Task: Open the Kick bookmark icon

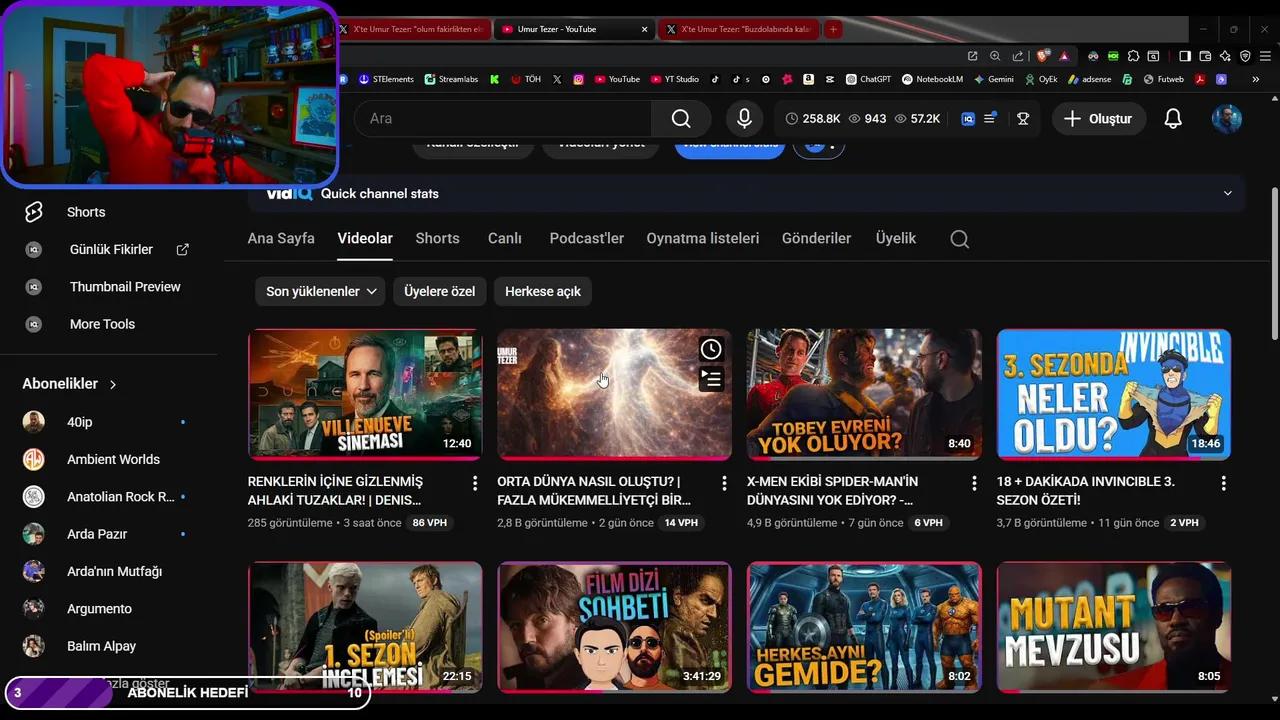Action: [x=494, y=79]
